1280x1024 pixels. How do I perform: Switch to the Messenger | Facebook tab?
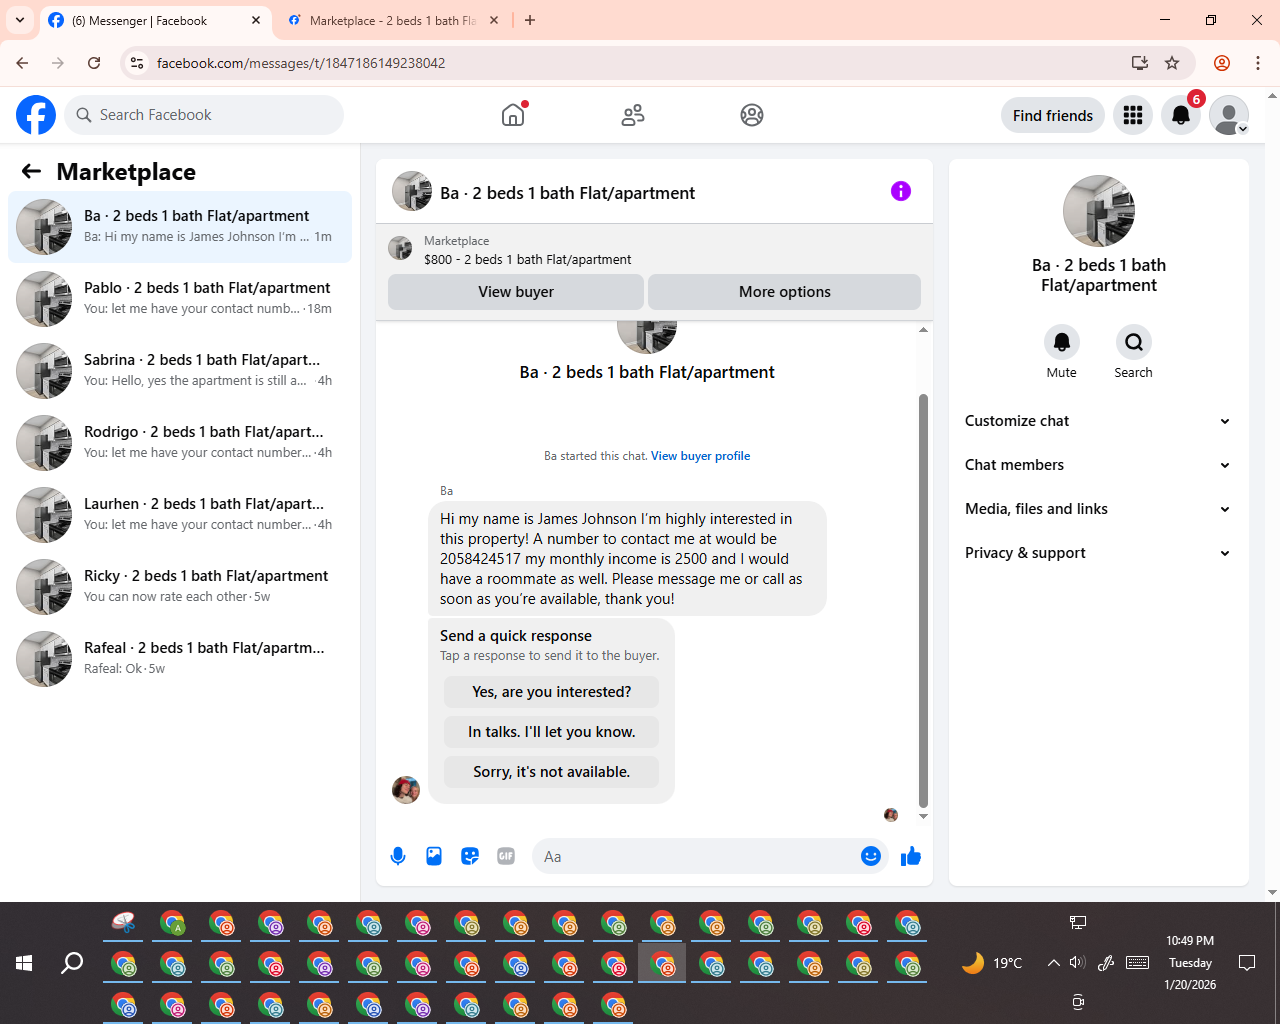(x=155, y=20)
